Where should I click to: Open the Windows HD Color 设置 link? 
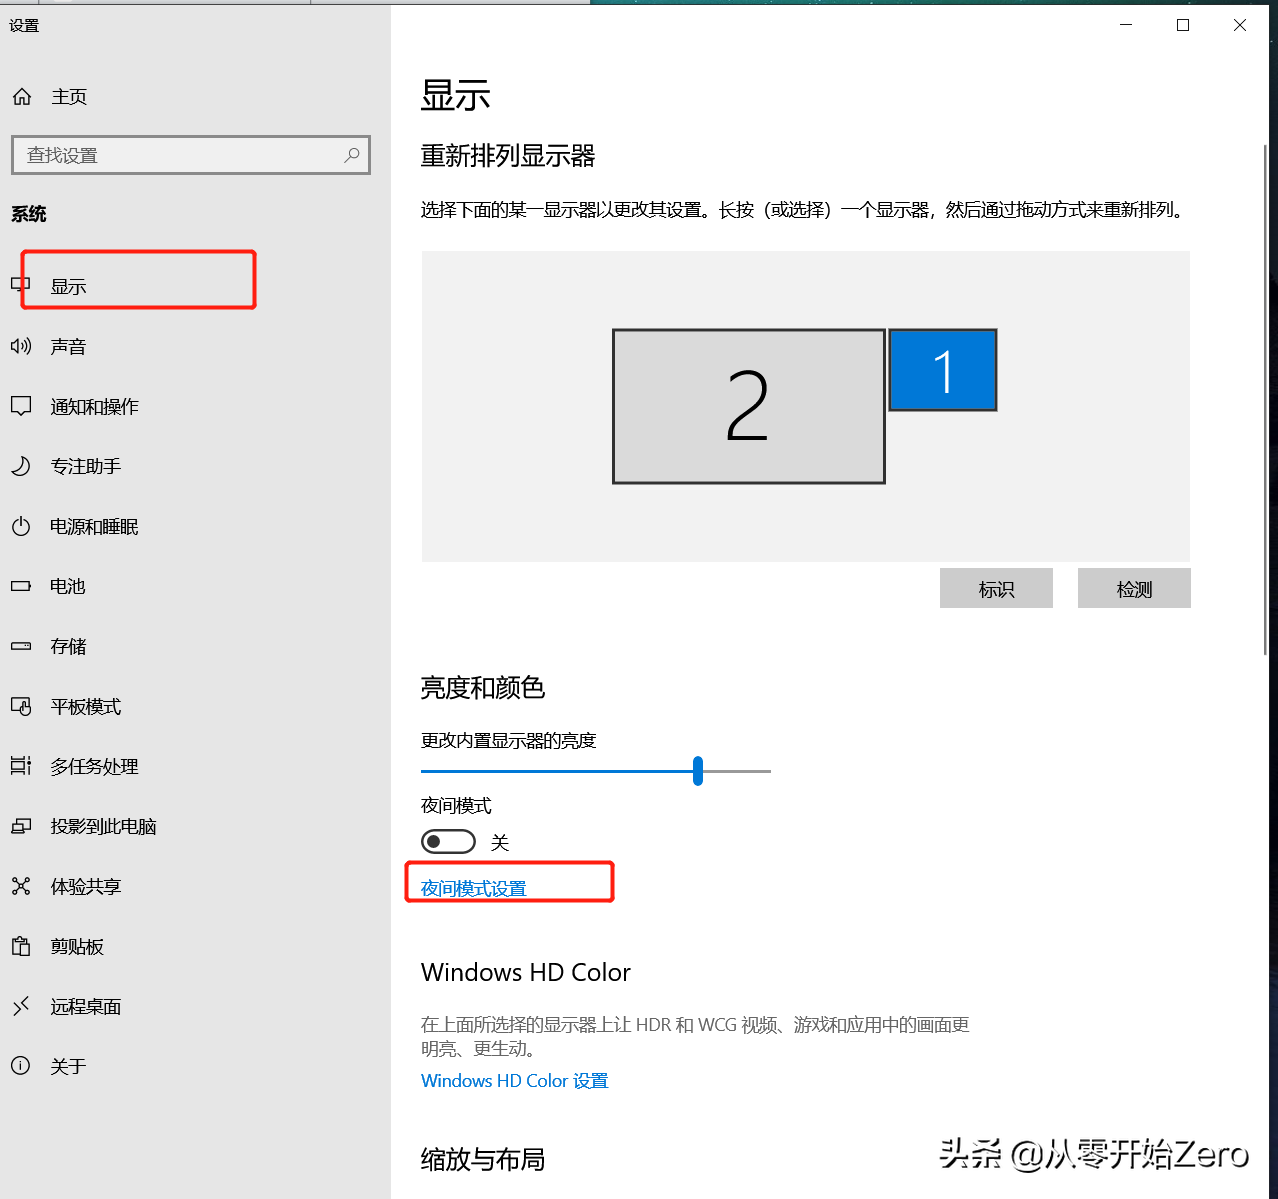pos(515,1080)
